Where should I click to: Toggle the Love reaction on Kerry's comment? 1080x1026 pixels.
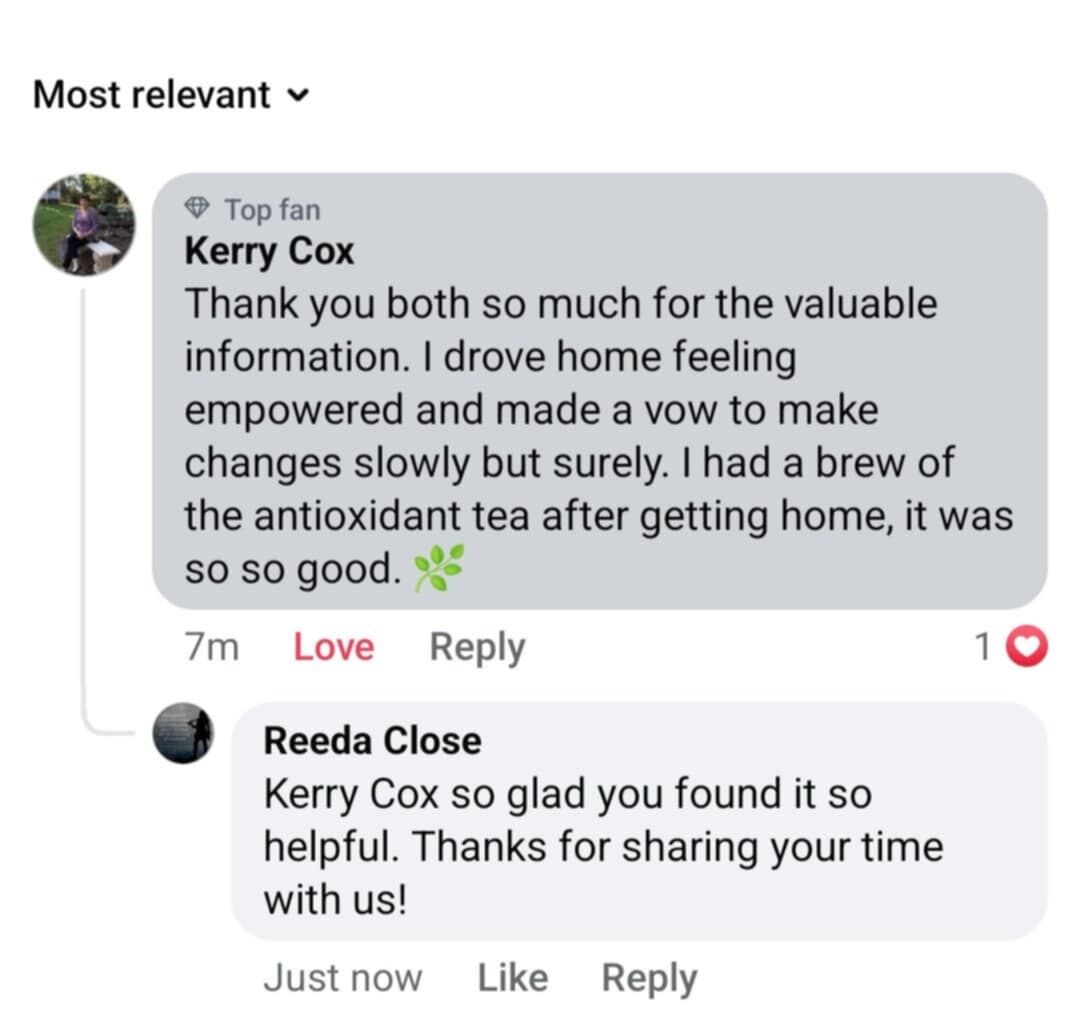pyautogui.click(x=333, y=648)
